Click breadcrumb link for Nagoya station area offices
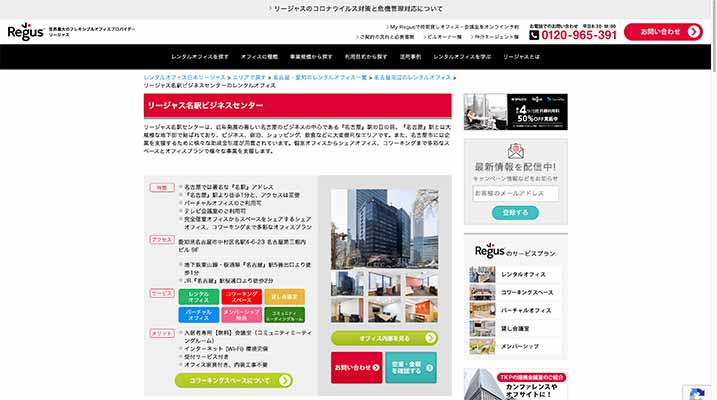Screen dimensions: 717x400 pos(412,77)
